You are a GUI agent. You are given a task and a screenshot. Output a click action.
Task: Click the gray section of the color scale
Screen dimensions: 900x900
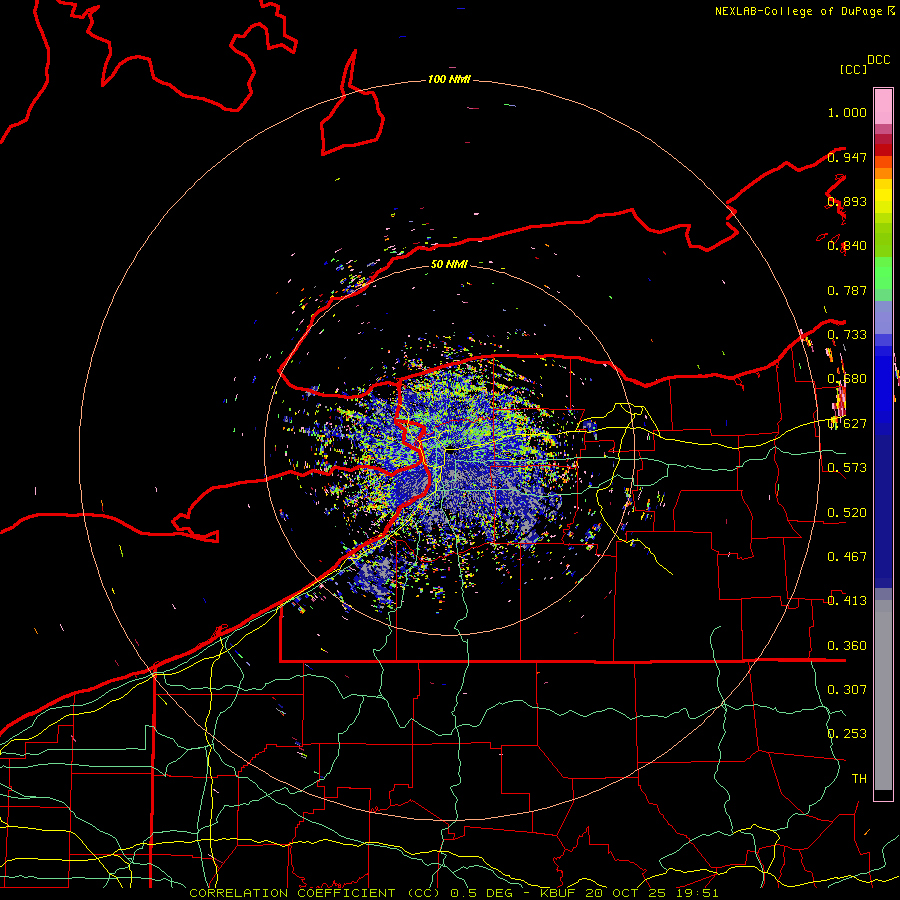click(883, 695)
